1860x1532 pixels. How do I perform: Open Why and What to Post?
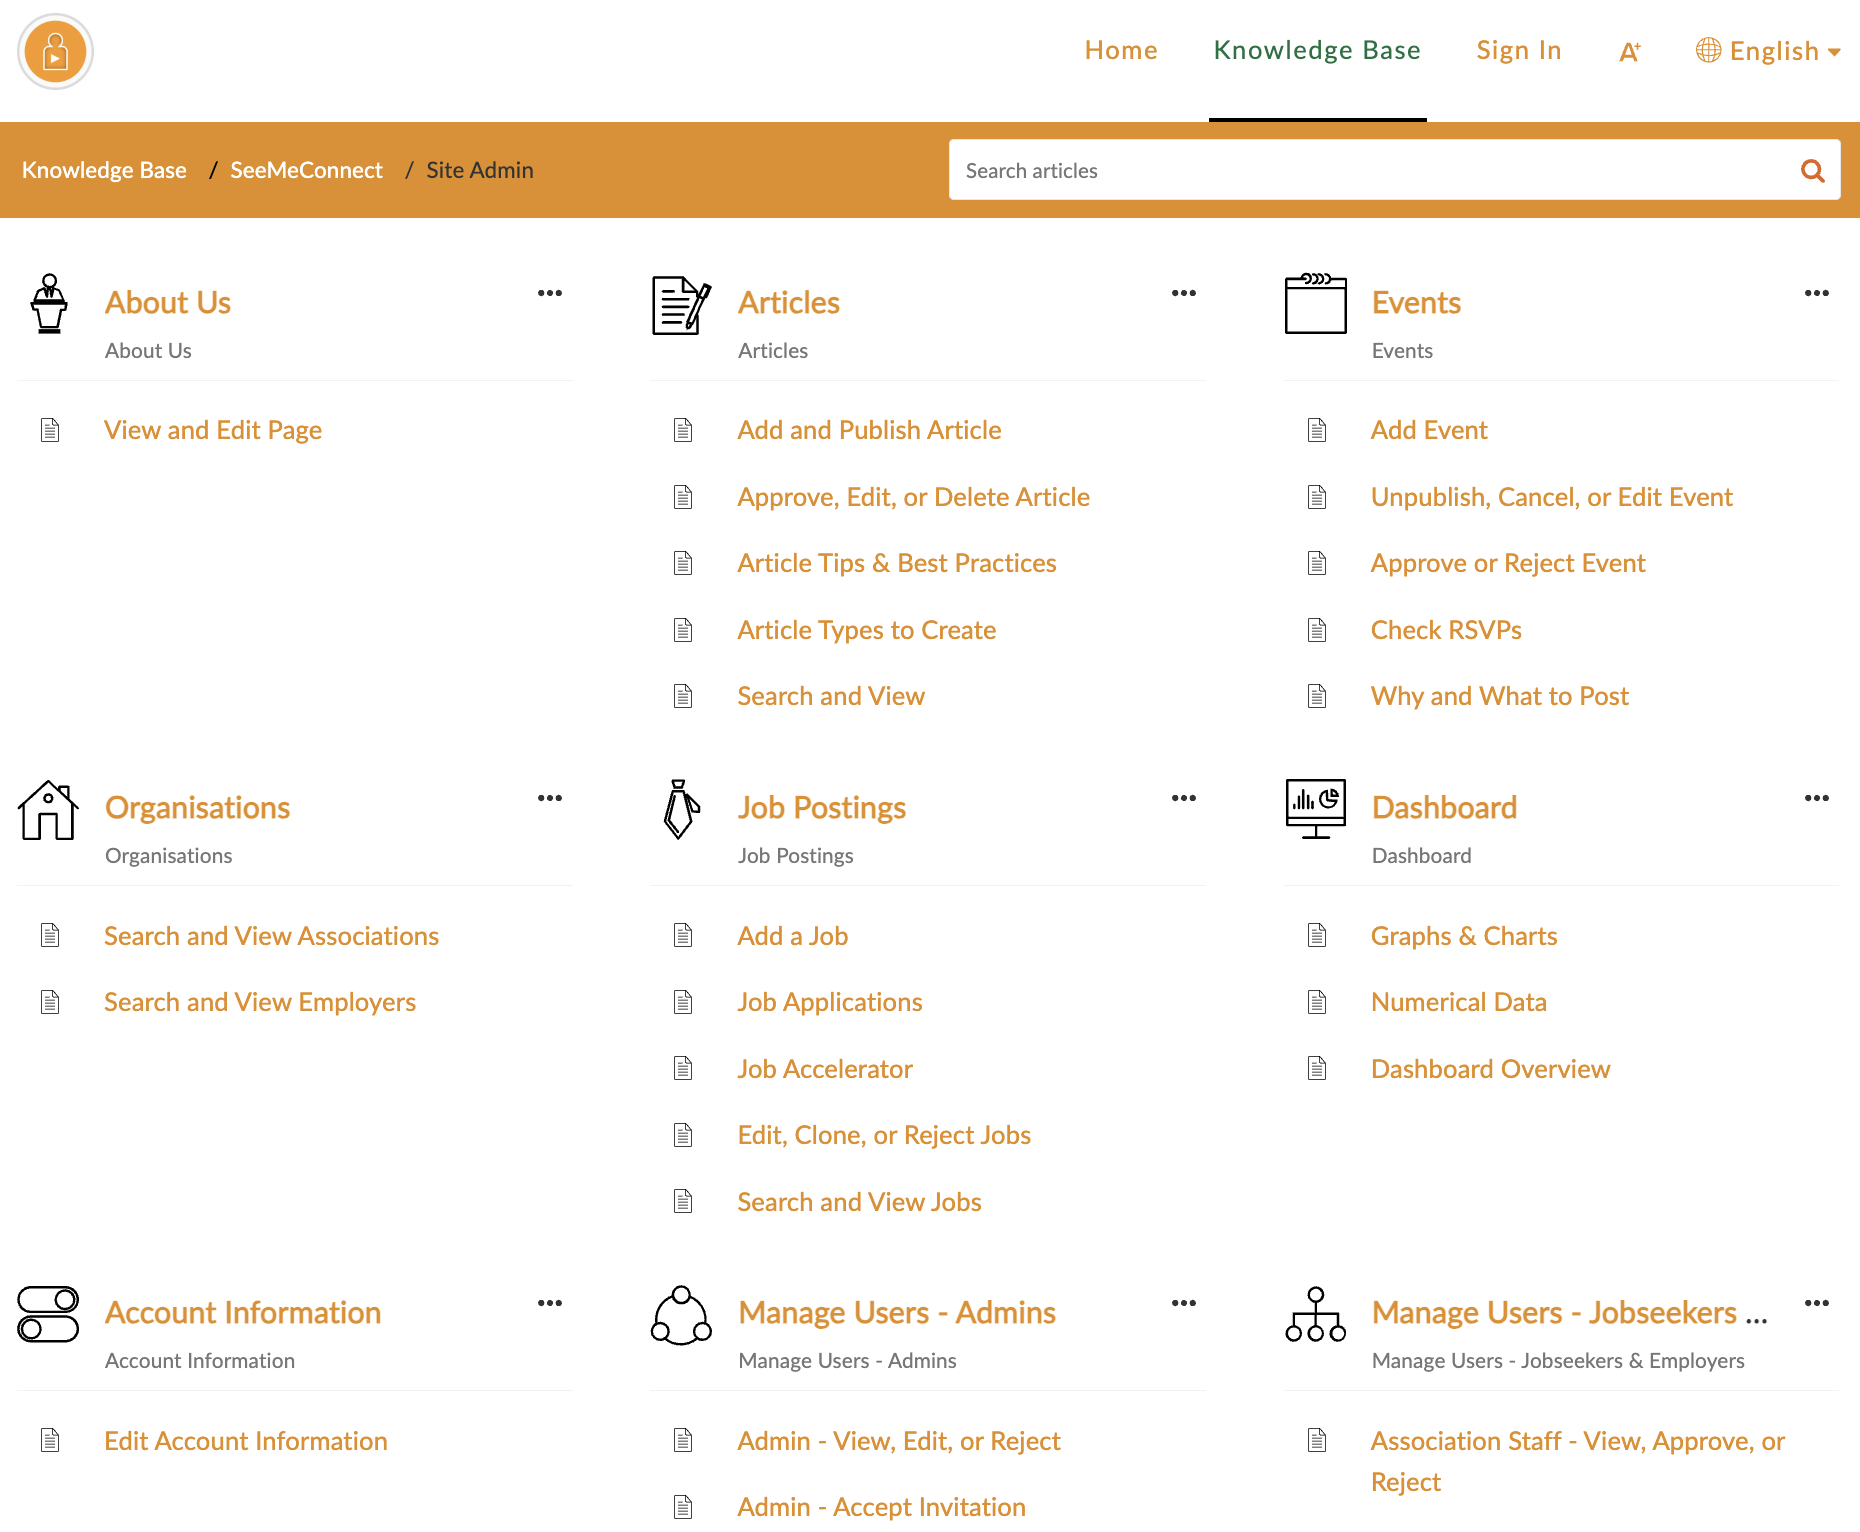click(1499, 696)
